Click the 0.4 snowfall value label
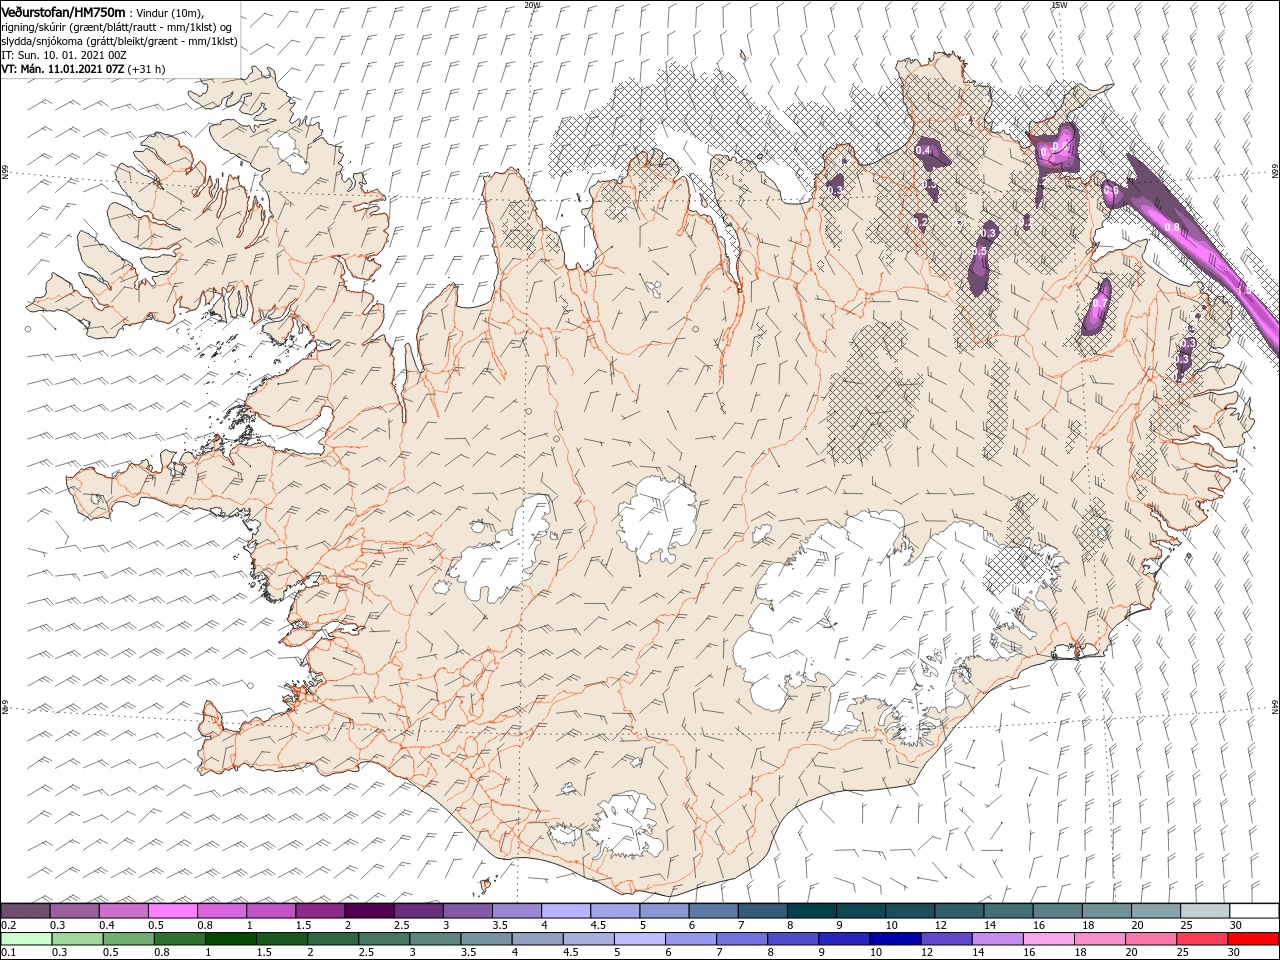This screenshot has width=1280, height=960. [x=923, y=151]
